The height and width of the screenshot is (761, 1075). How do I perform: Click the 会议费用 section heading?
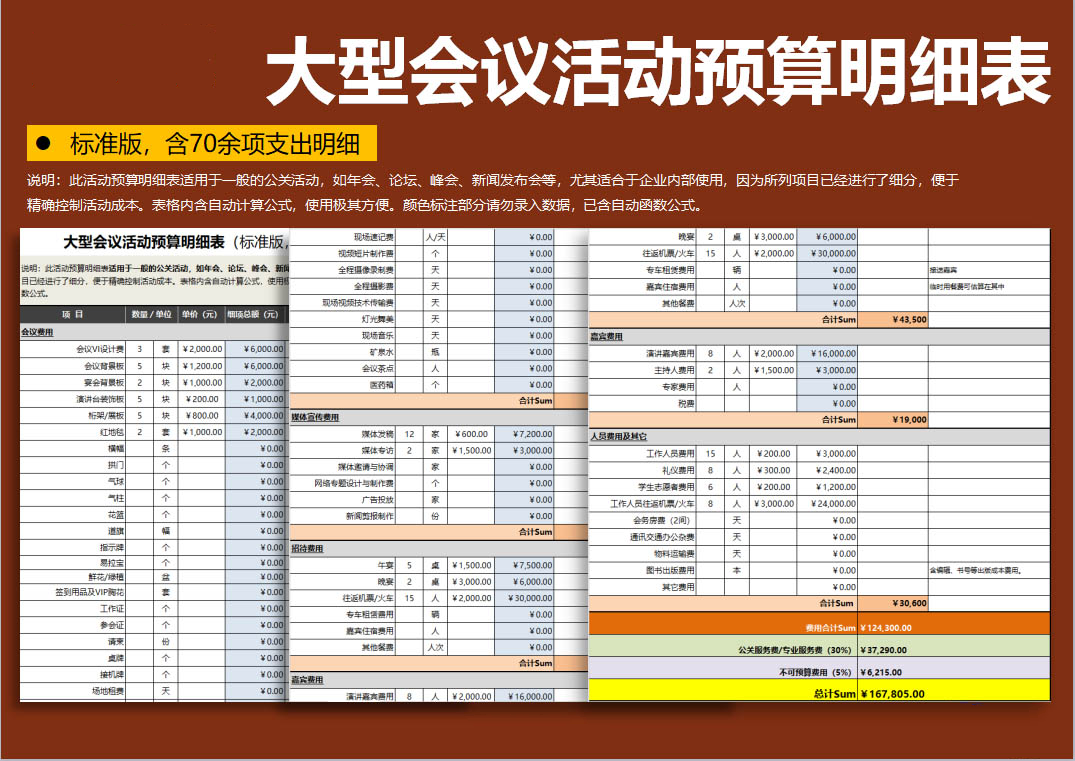point(37,331)
